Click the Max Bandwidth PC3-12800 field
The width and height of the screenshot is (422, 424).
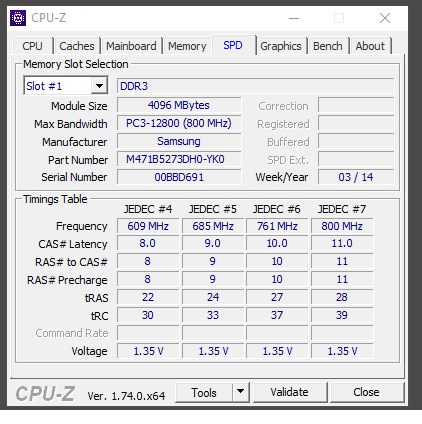[179, 123]
